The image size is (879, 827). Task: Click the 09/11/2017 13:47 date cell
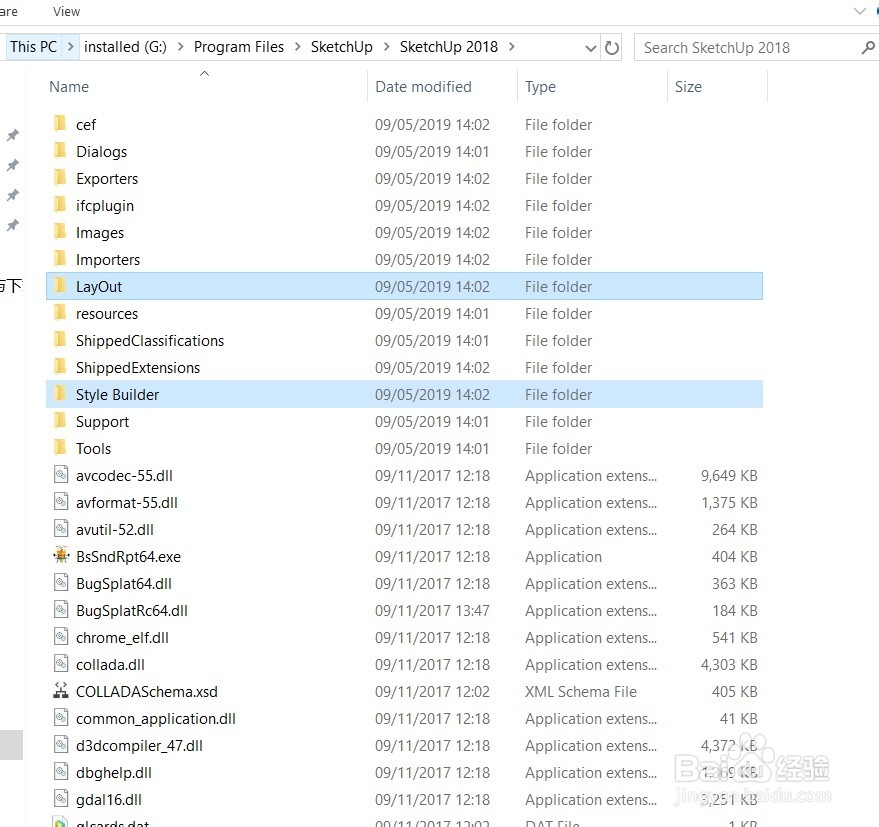pyautogui.click(x=432, y=611)
